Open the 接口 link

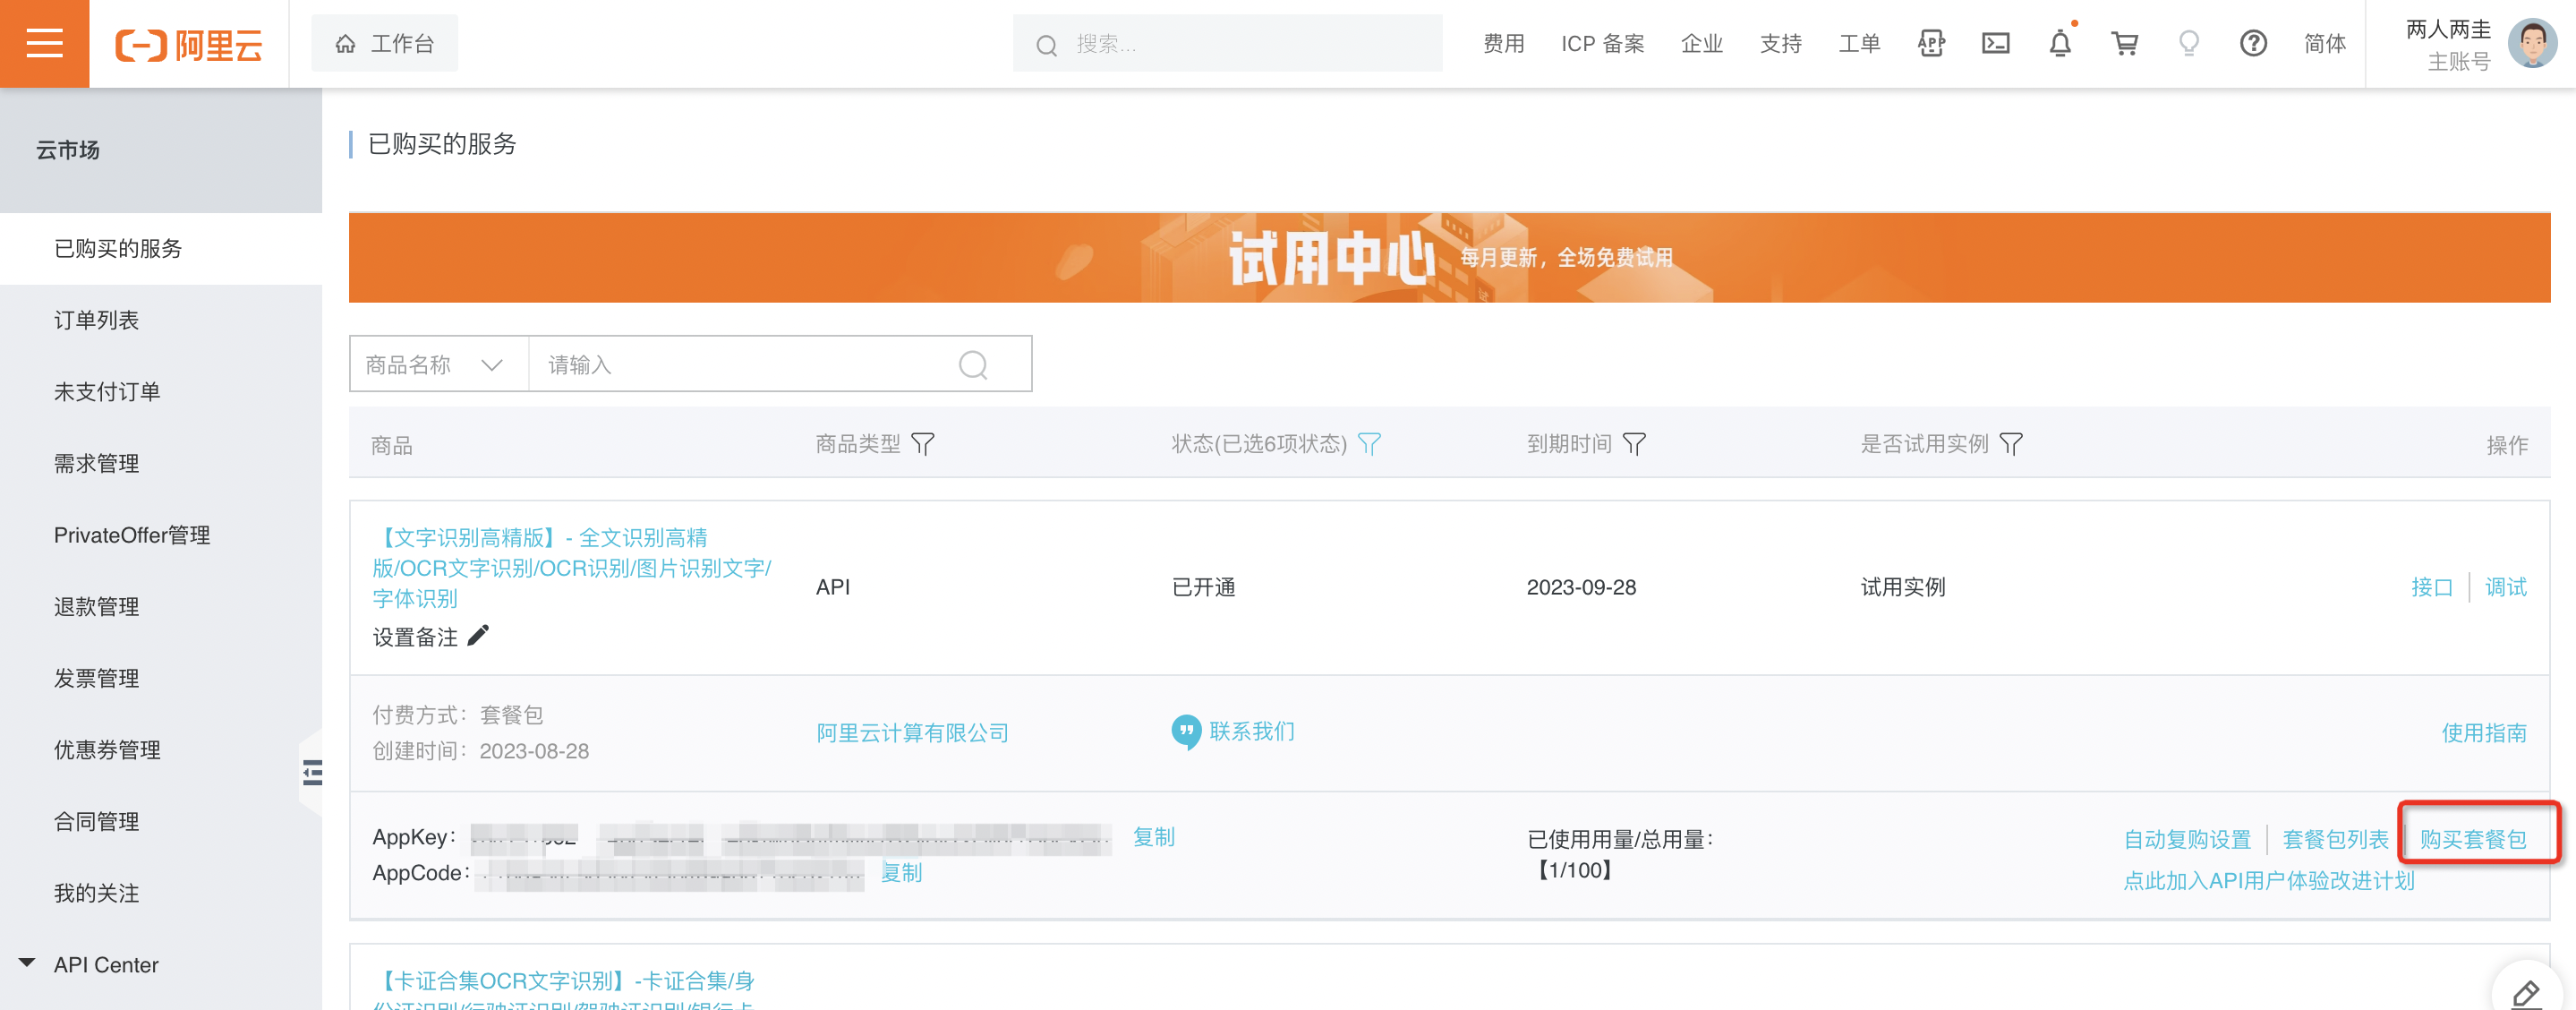click(x=2431, y=587)
